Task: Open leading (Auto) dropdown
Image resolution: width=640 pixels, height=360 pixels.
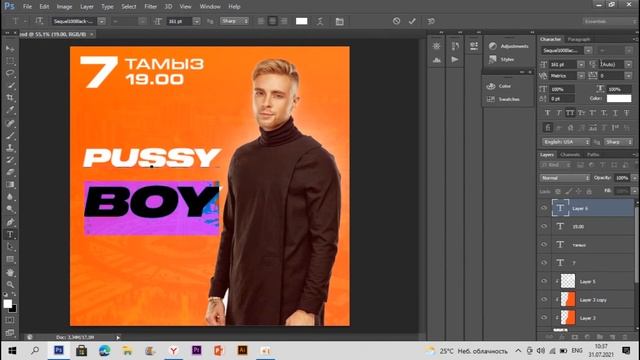Action: [628, 64]
